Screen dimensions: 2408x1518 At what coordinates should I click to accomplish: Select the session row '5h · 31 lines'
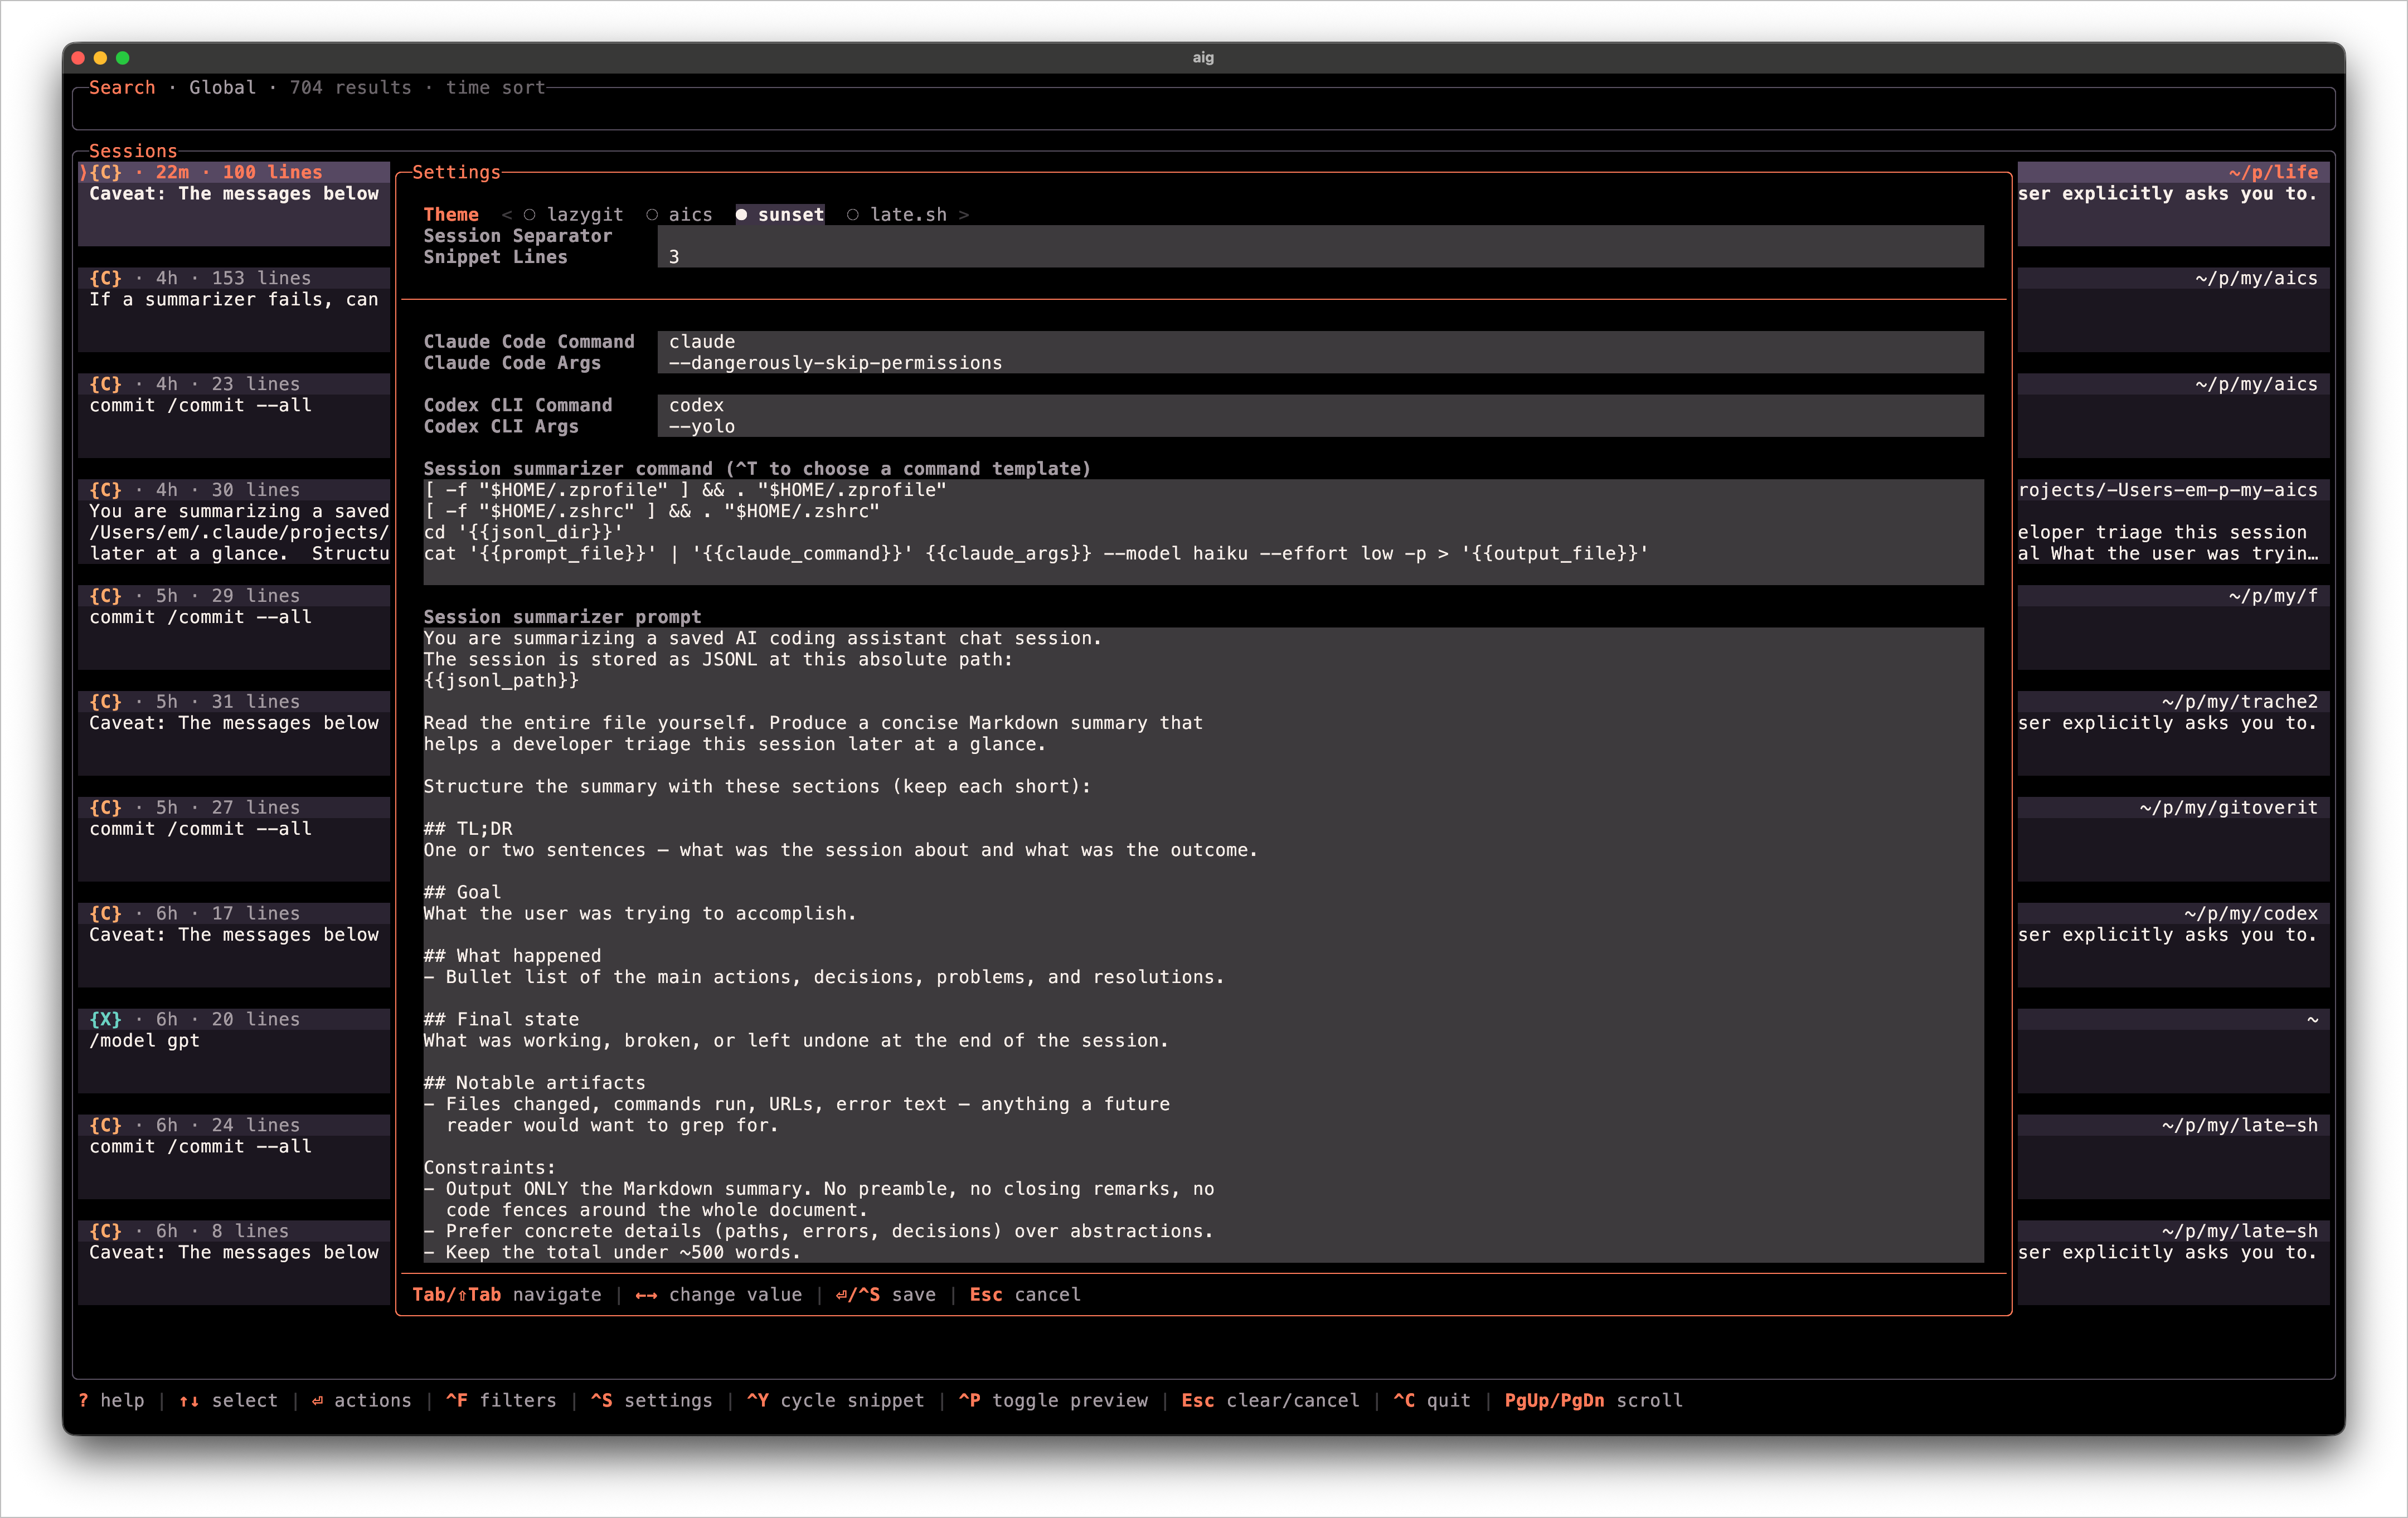[x=234, y=734]
